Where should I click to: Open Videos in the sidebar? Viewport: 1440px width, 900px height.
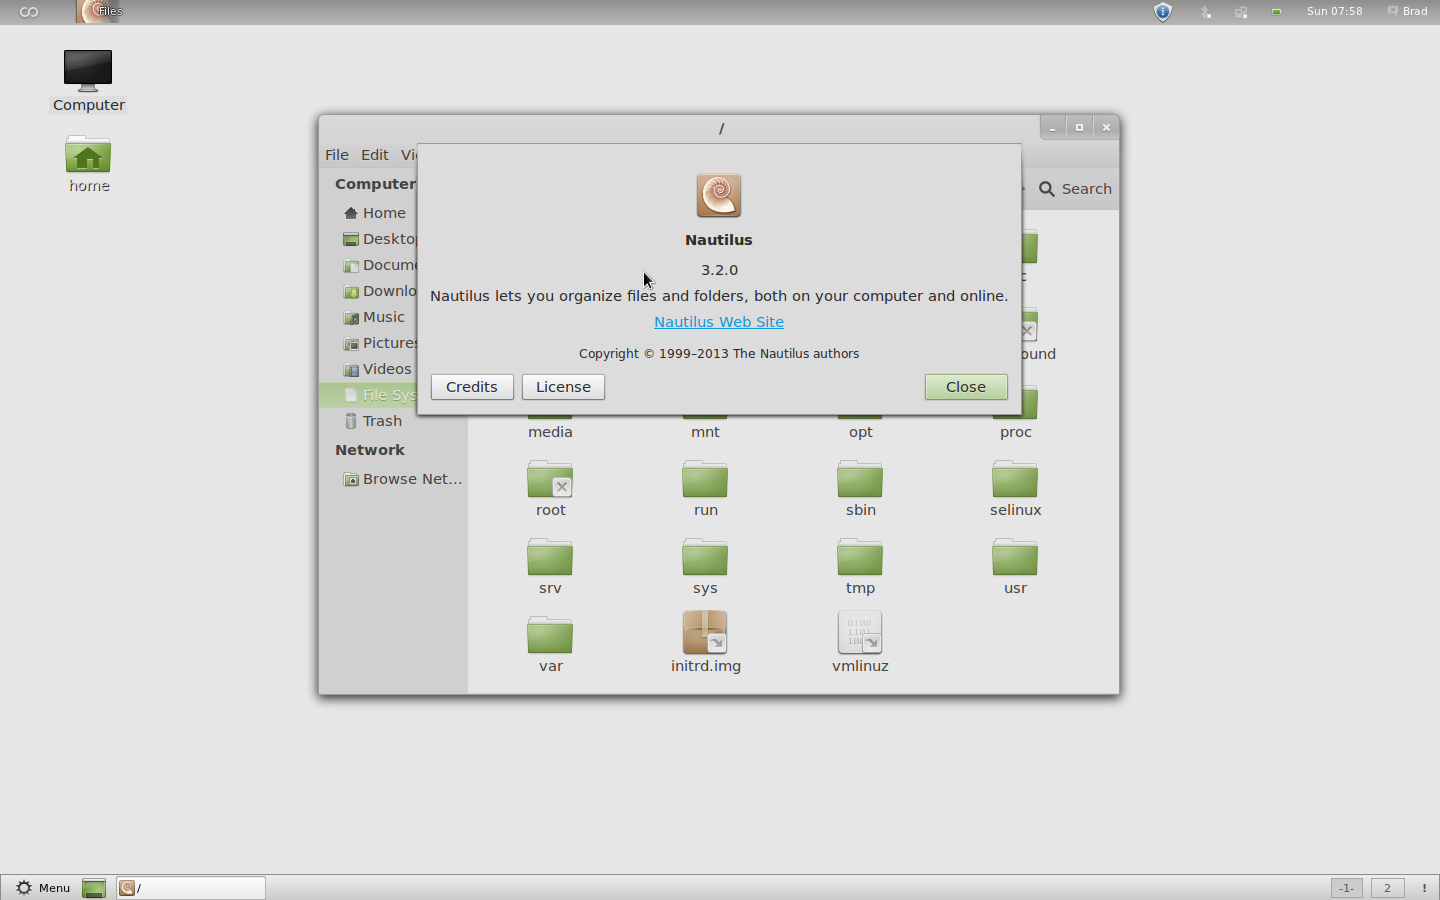click(x=377, y=369)
